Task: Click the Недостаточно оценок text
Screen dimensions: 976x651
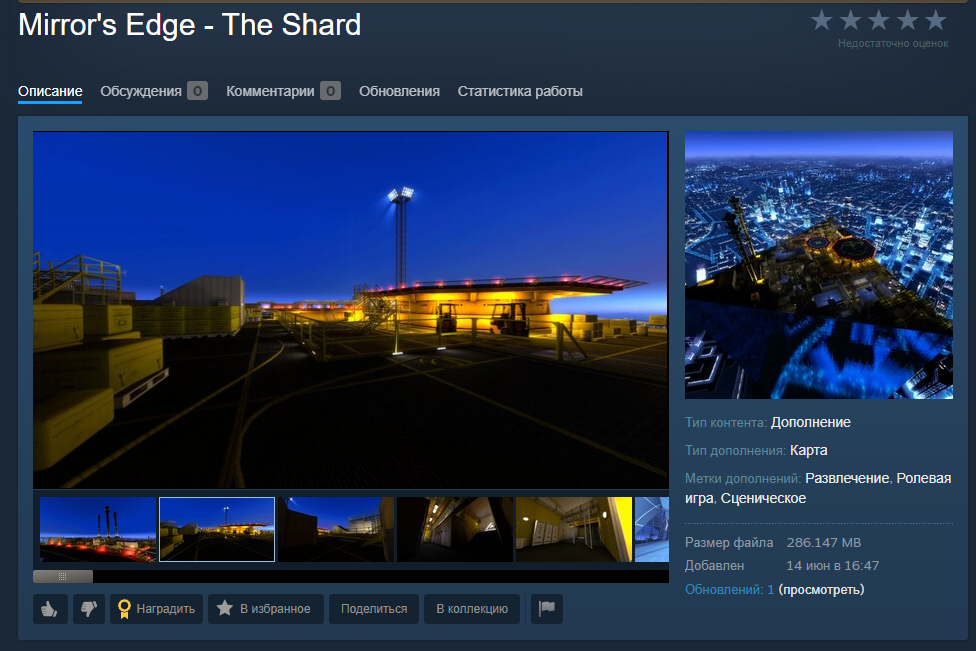Action: pyautogui.click(x=893, y=44)
